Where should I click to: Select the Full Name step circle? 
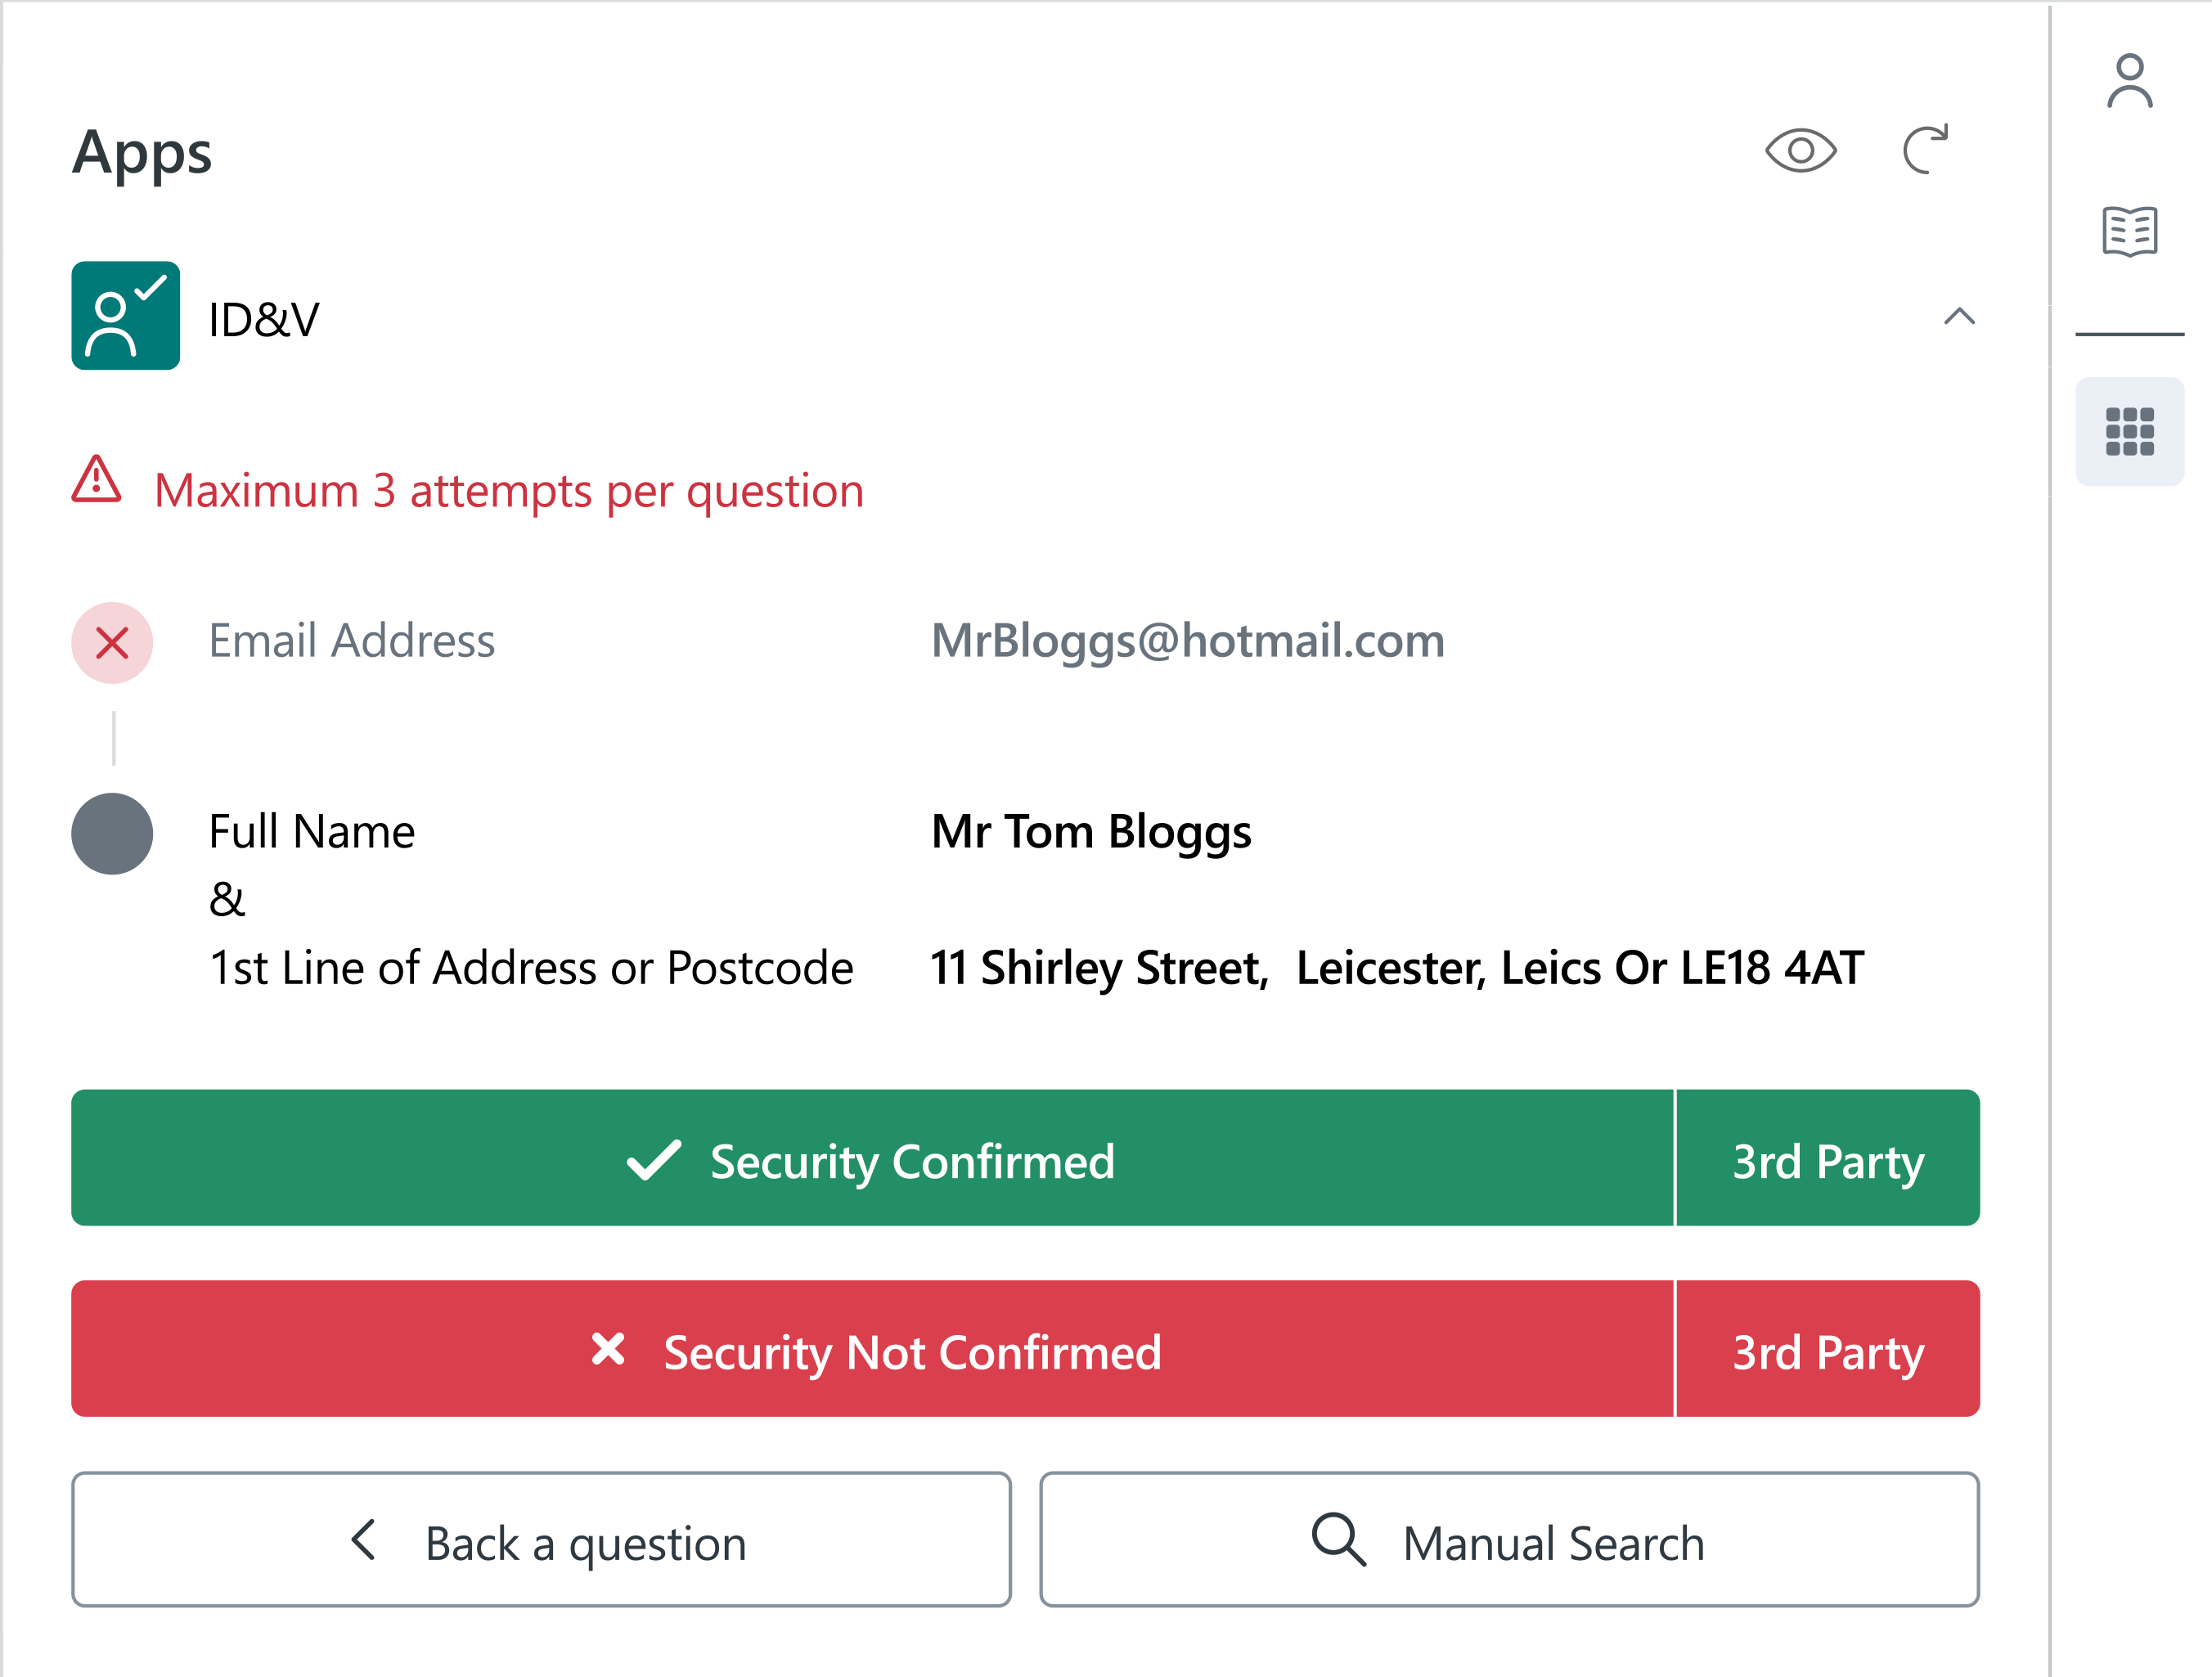[x=112, y=834]
